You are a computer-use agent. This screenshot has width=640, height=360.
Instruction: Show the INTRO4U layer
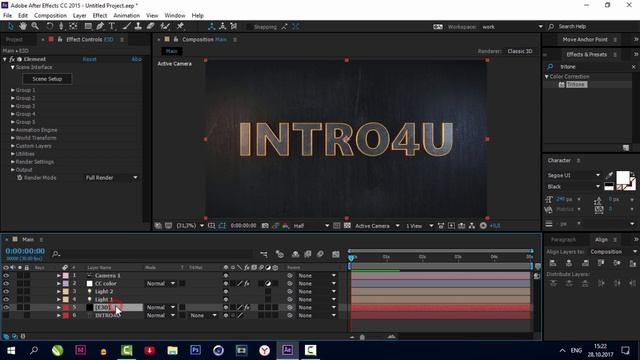(6, 316)
